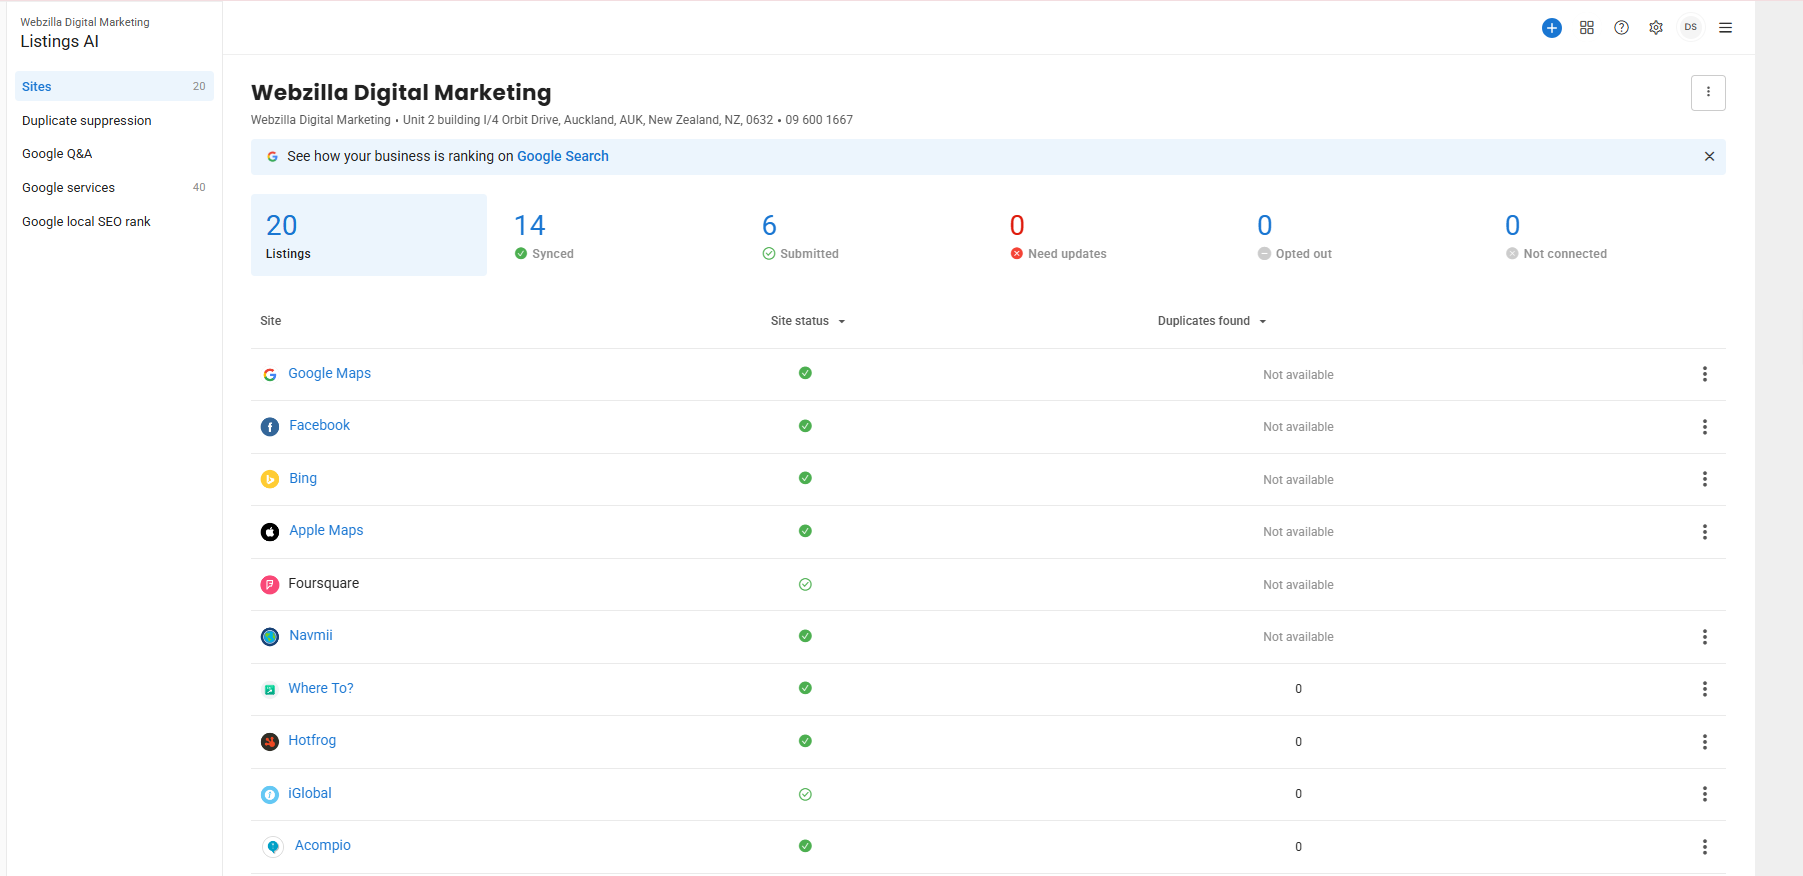Open business options three-dot button

(x=1708, y=92)
